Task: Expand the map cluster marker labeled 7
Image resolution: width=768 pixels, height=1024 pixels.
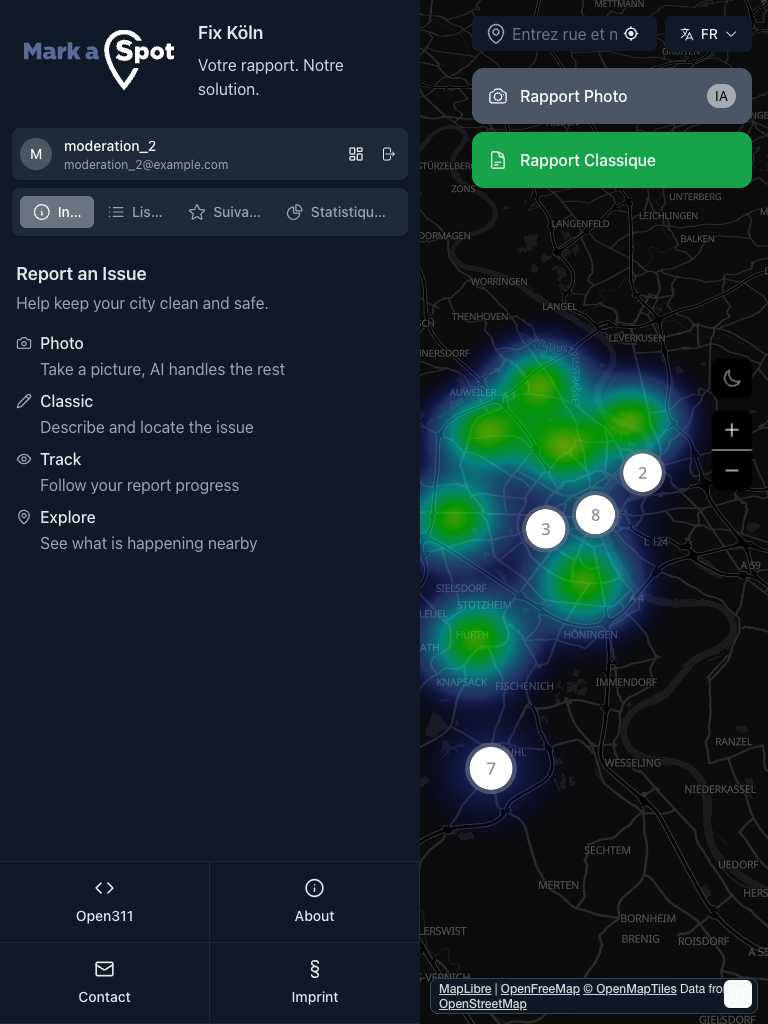Action: point(491,769)
